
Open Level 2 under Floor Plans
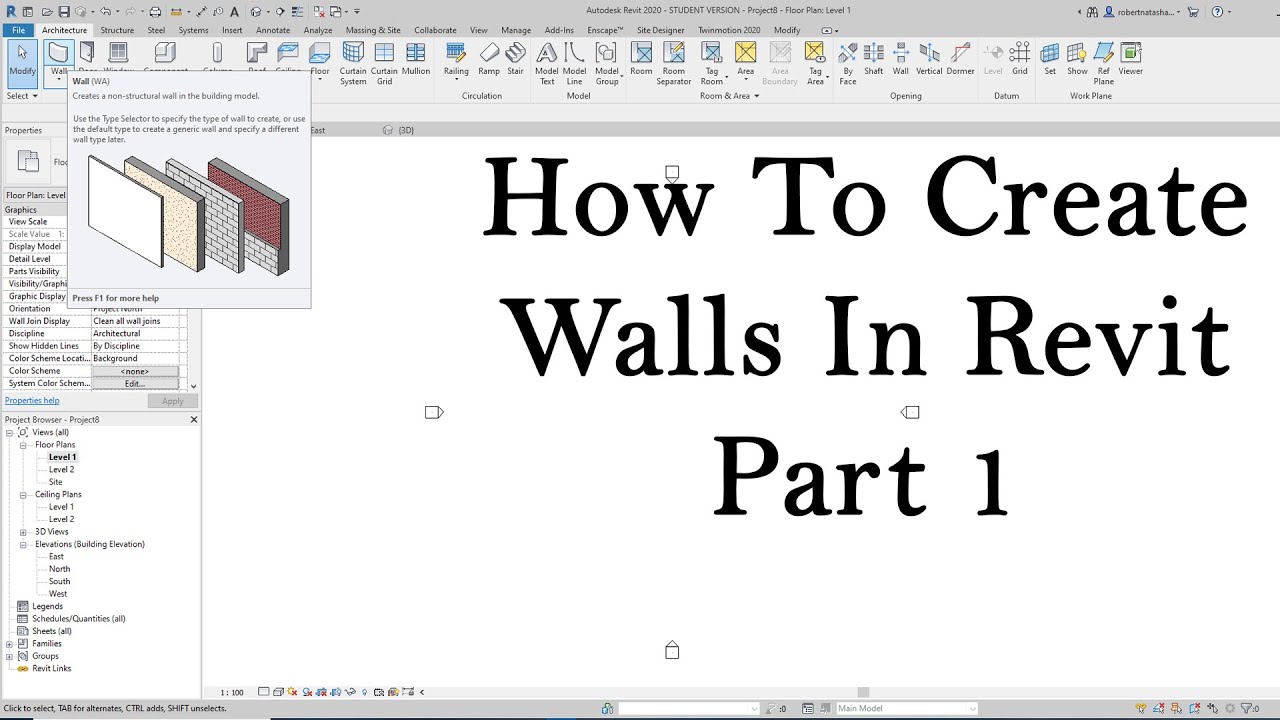(x=62, y=469)
